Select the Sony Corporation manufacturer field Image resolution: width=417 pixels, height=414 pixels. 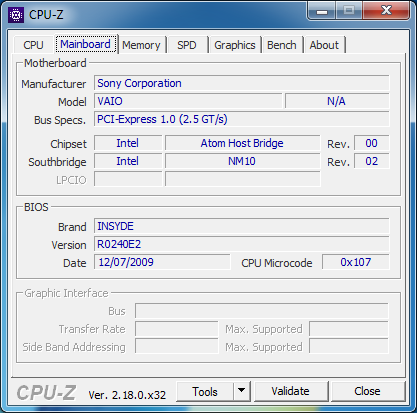pyautogui.click(x=242, y=83)
